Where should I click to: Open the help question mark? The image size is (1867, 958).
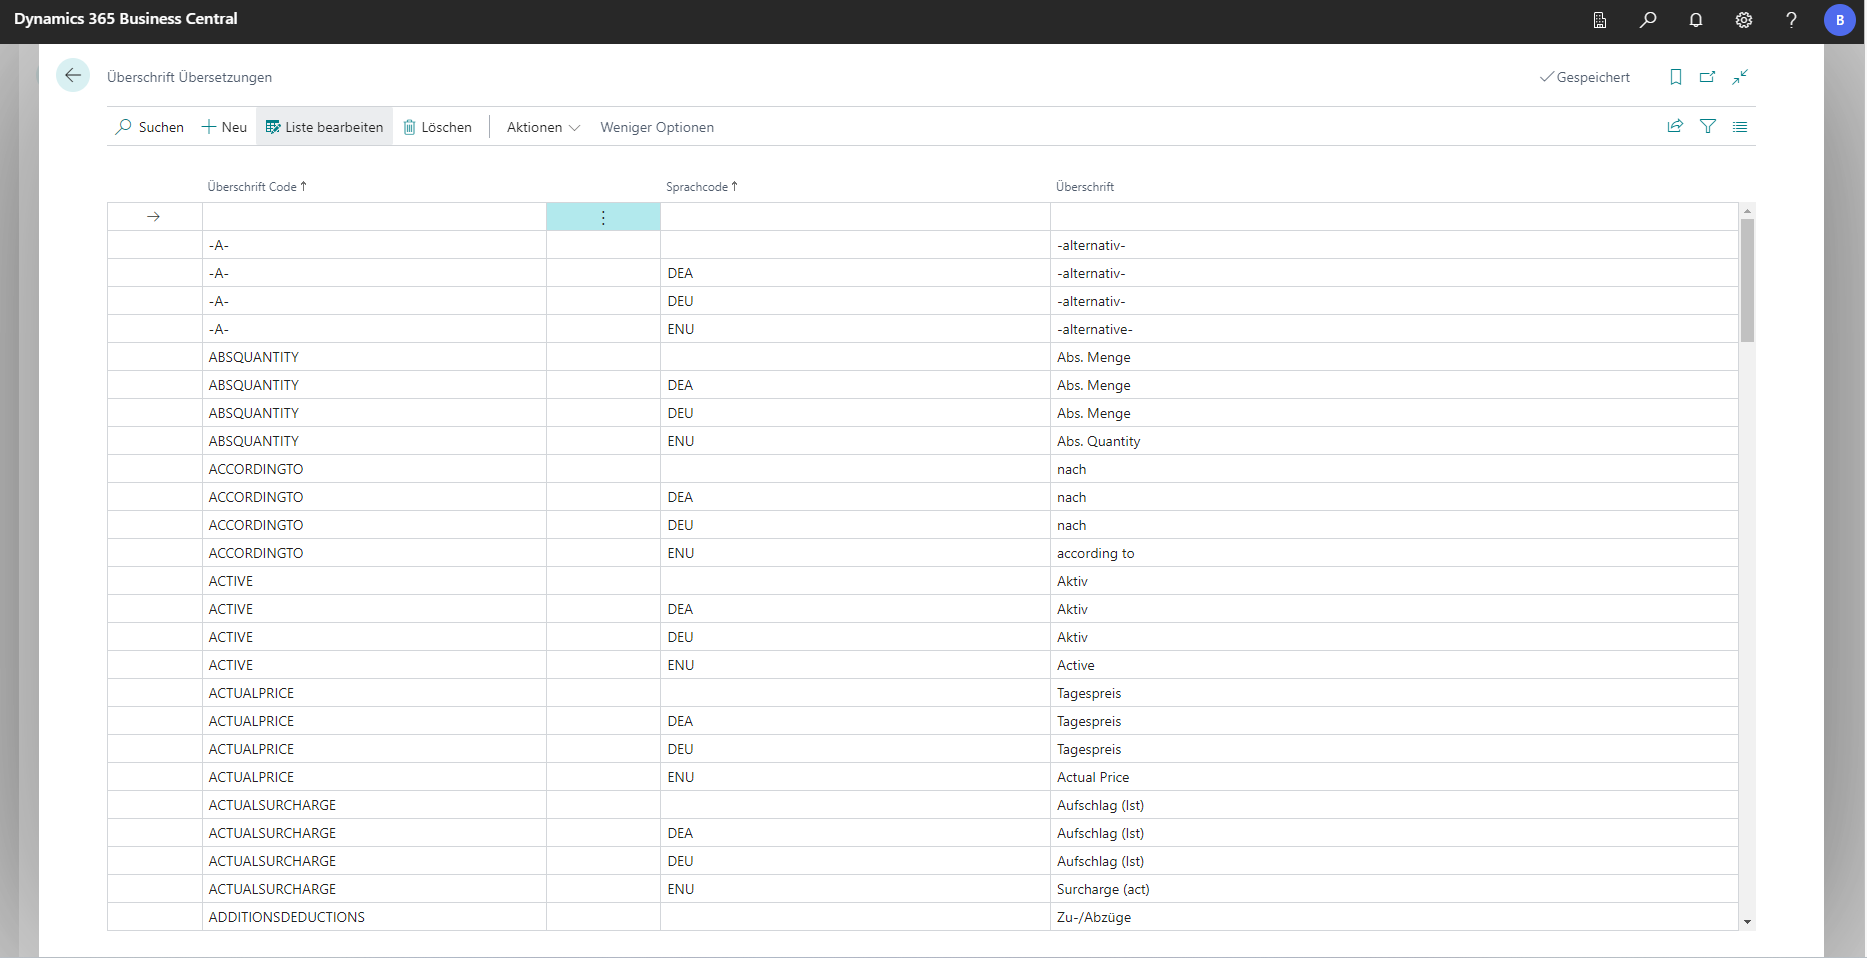[1791, 20]
